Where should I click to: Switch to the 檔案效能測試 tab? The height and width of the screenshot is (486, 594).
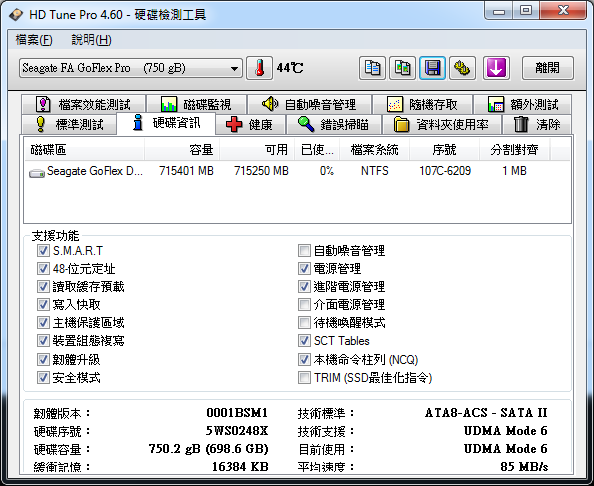pyautogui.click(x=83, y=105)
